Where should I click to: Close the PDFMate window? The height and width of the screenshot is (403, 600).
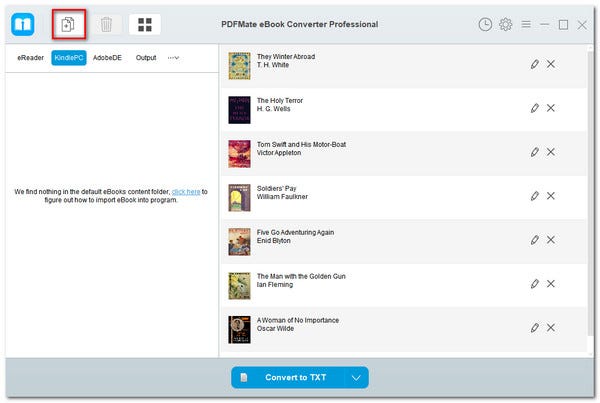(x=582, y=25)
